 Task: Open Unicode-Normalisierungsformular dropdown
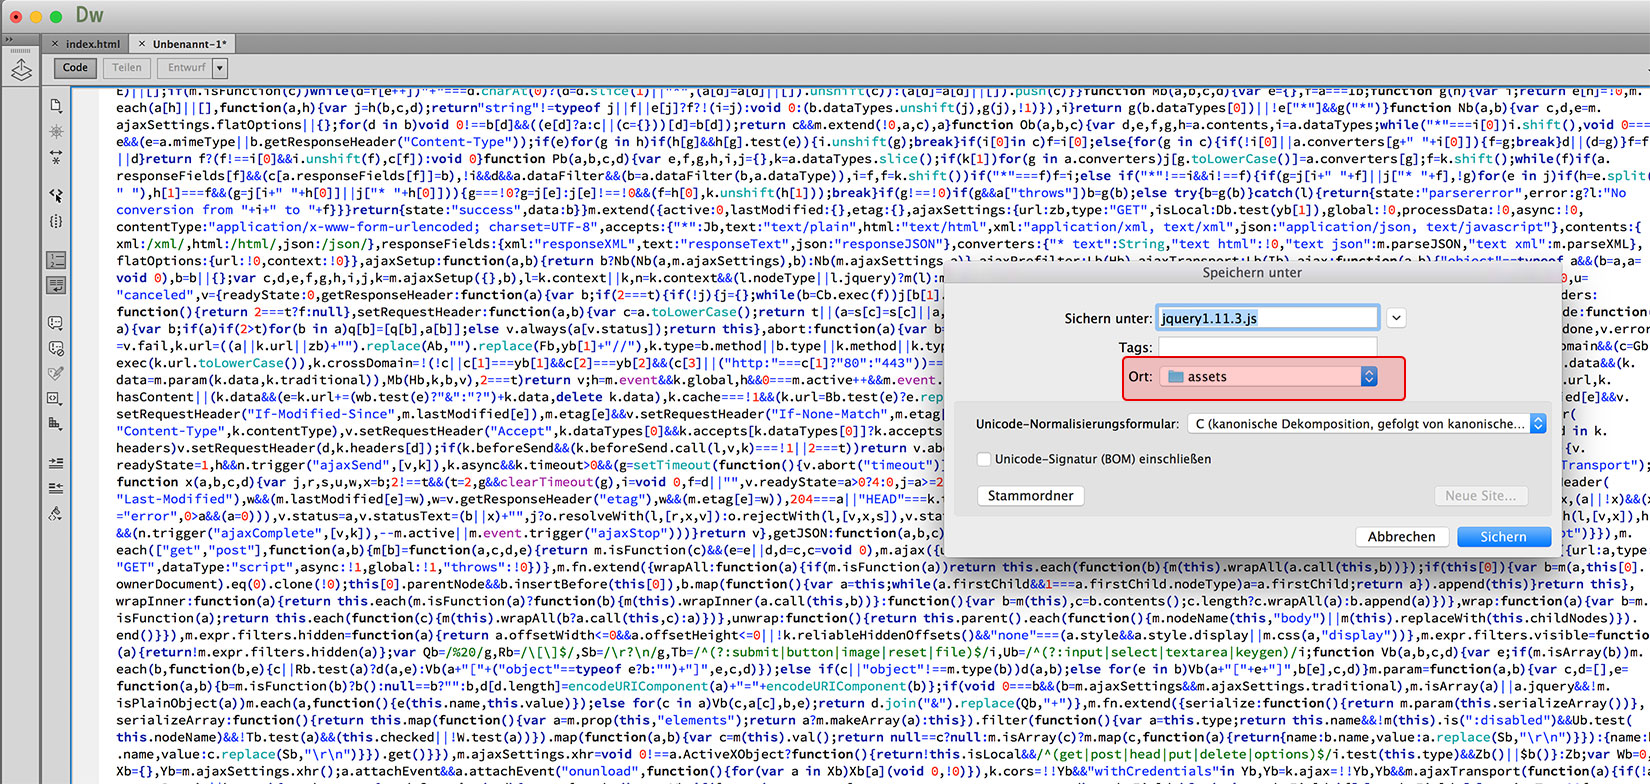click(x=1366, y=424)
